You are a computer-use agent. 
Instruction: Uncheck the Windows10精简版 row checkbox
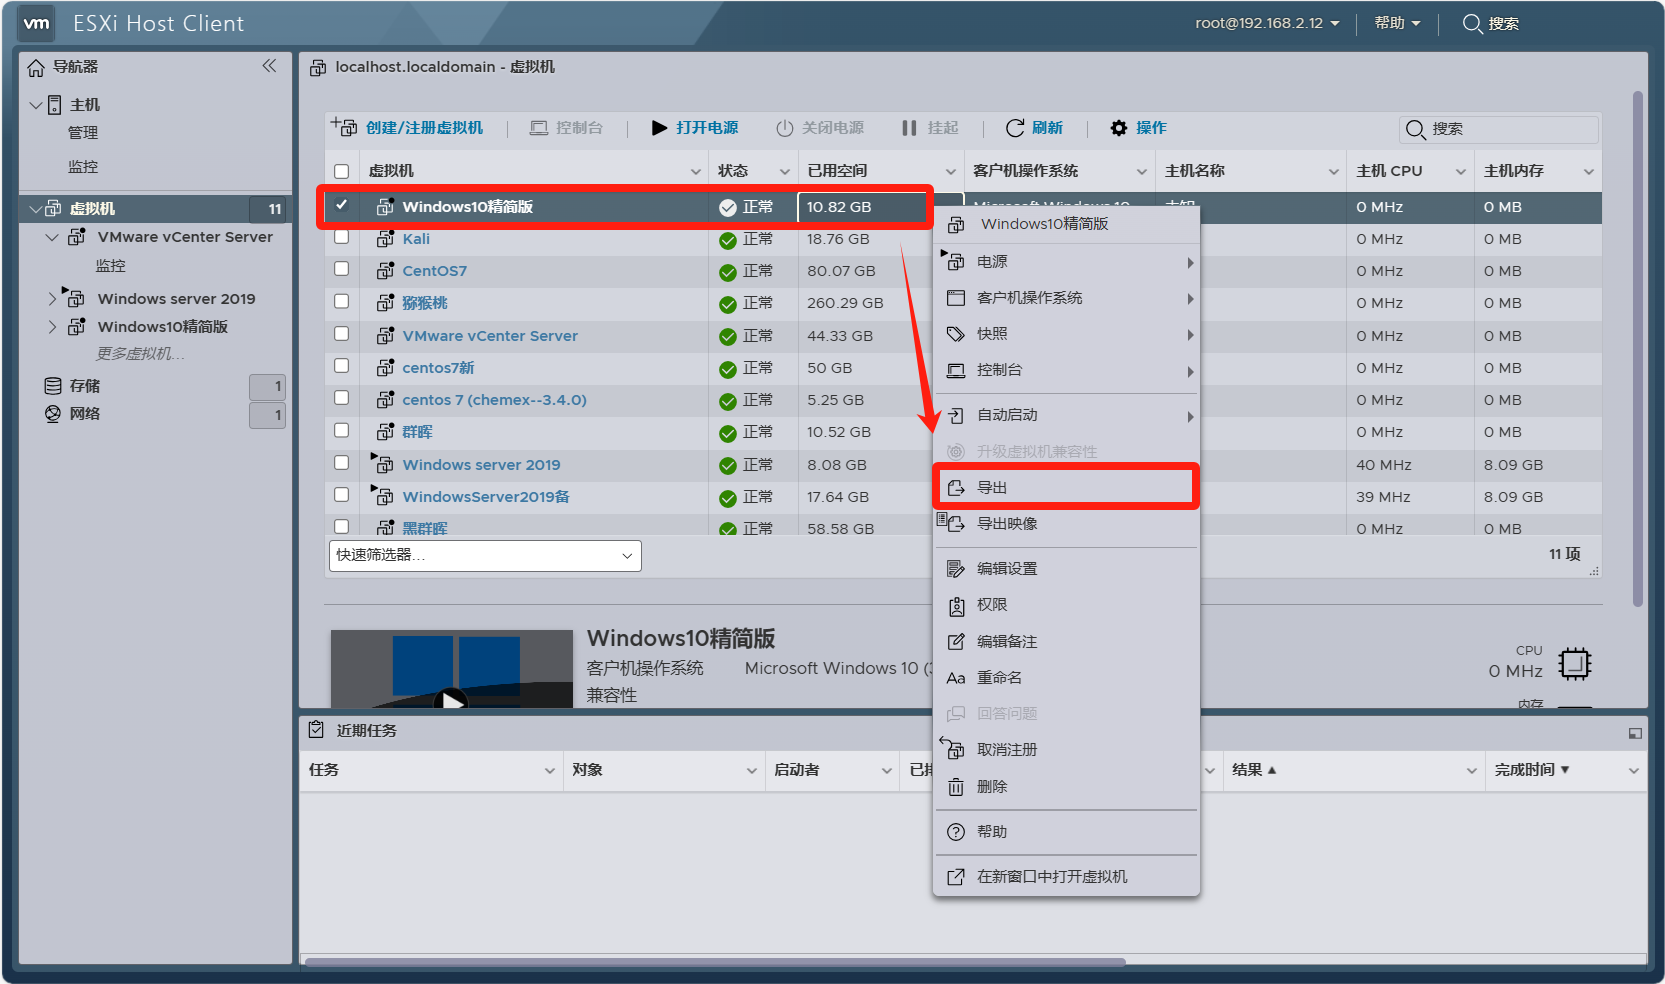[x=342, y=205]
